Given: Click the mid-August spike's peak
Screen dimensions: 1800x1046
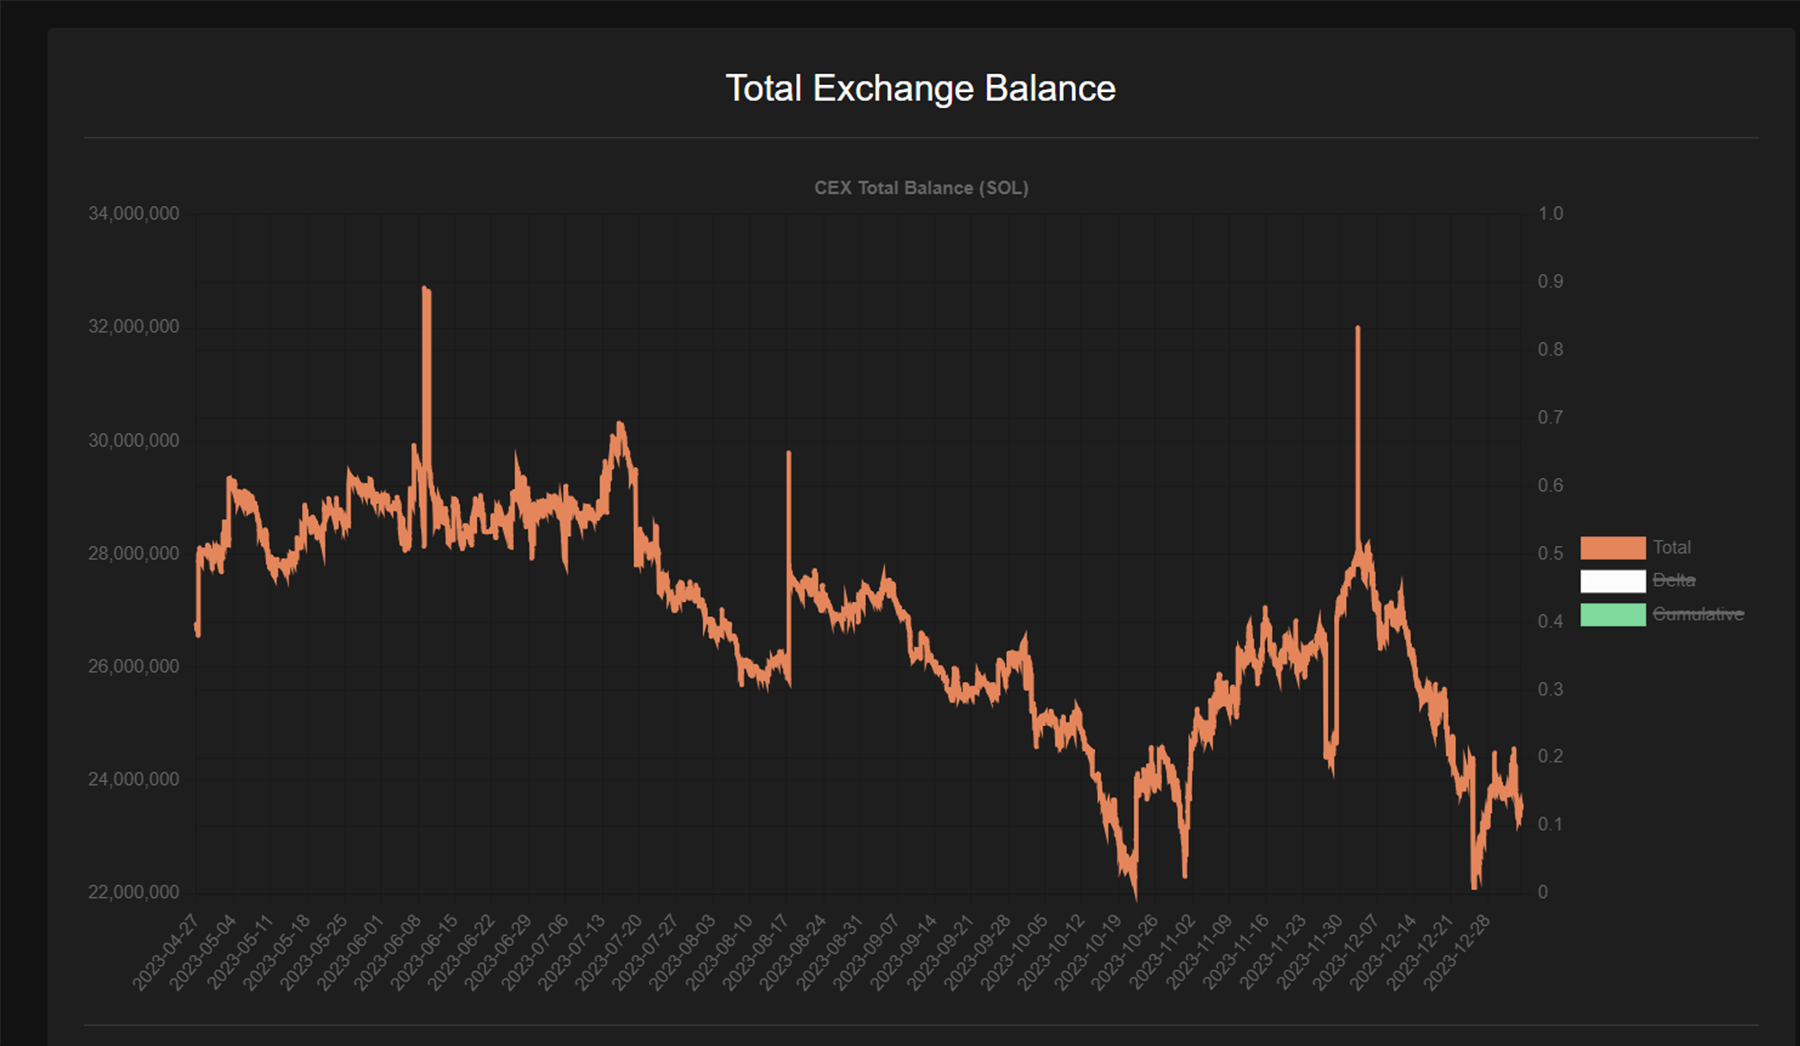Looking at the screenshot, I should (x=789, y=454).
